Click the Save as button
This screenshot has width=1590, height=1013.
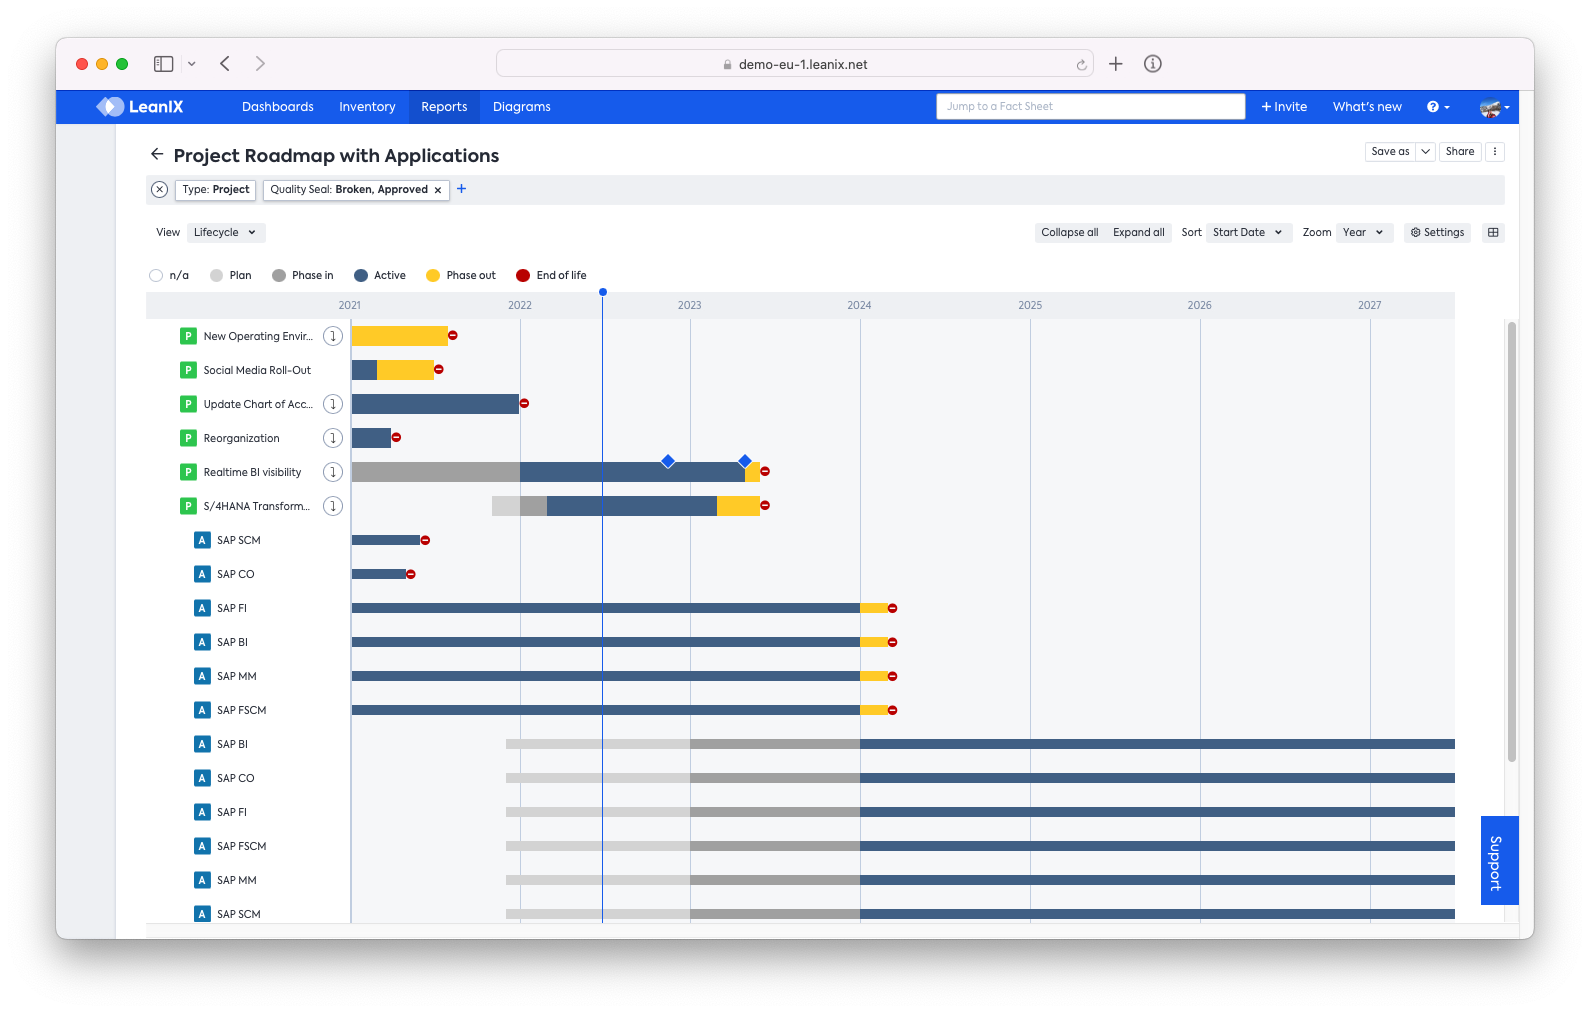click(x=1390, y=152)
